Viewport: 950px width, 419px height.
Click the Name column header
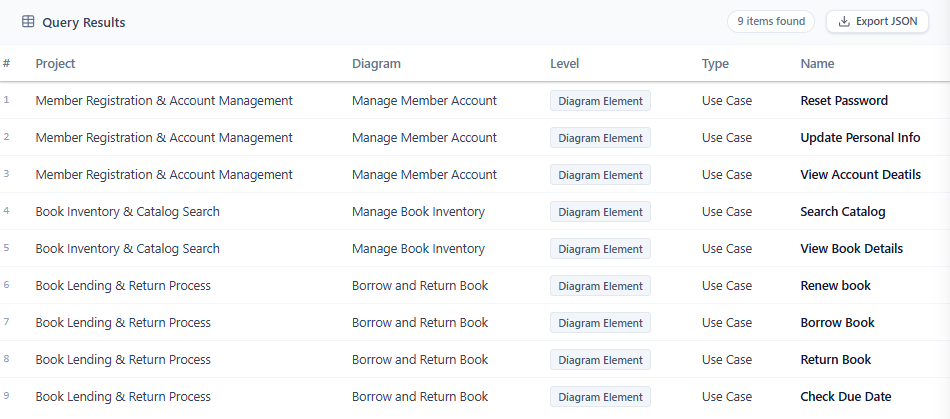[x=817, y=64]
